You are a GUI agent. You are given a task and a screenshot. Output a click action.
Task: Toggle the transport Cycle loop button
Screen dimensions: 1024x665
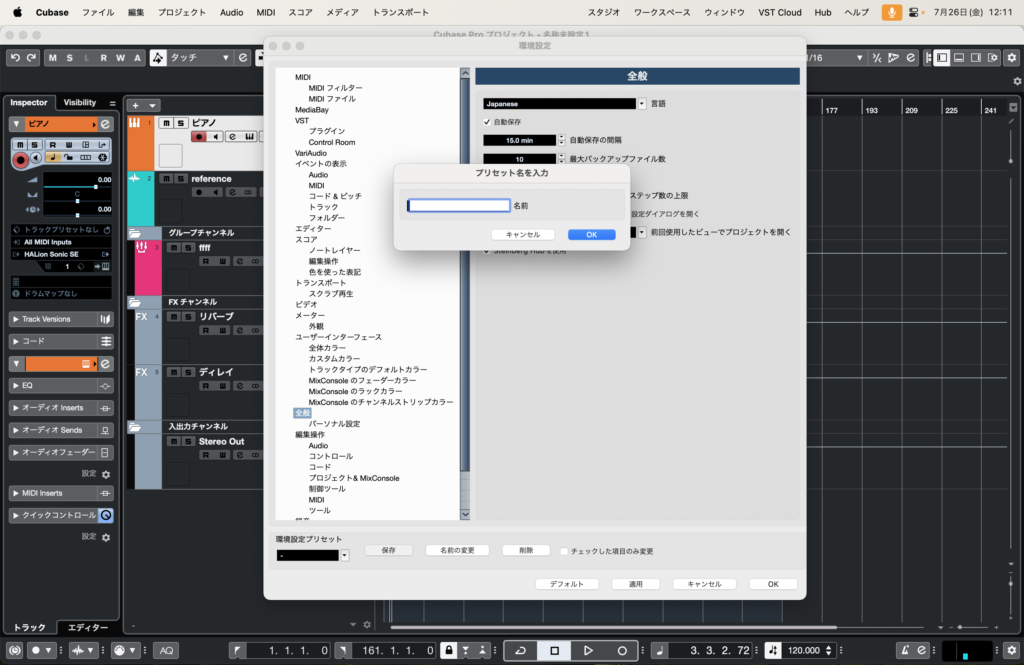pyautogui.click(x=520, y=650)
